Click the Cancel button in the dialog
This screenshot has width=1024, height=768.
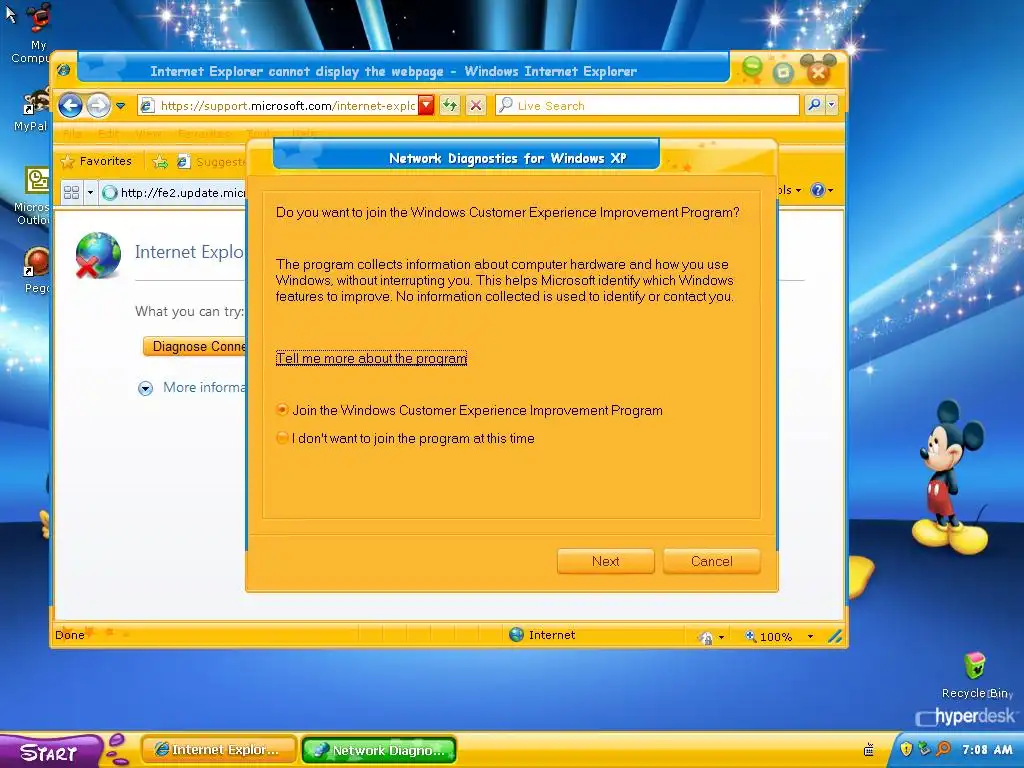(x=711, y=562)
